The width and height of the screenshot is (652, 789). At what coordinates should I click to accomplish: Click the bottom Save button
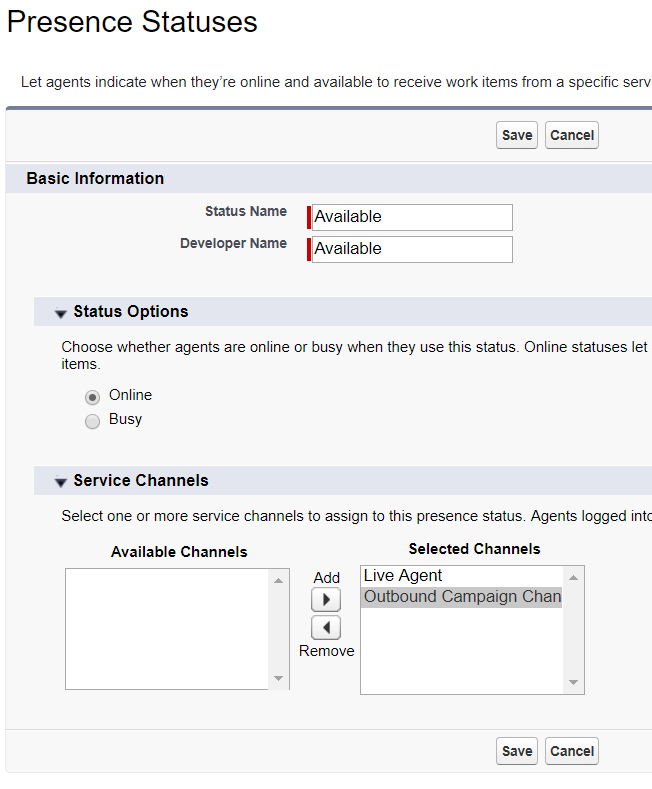[x=517, y=751]
